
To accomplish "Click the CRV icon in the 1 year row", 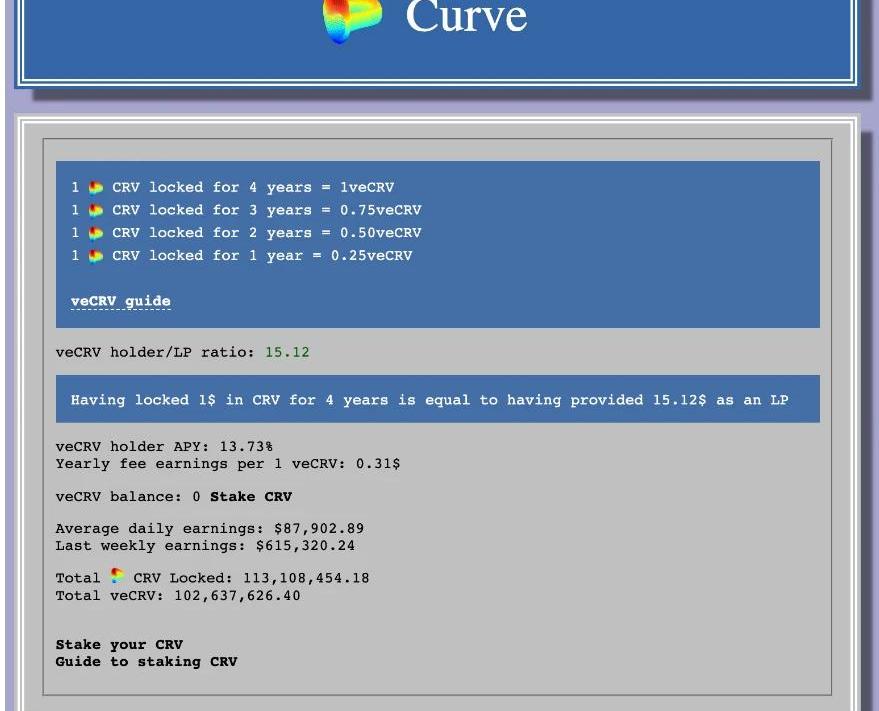I will 96,256.
